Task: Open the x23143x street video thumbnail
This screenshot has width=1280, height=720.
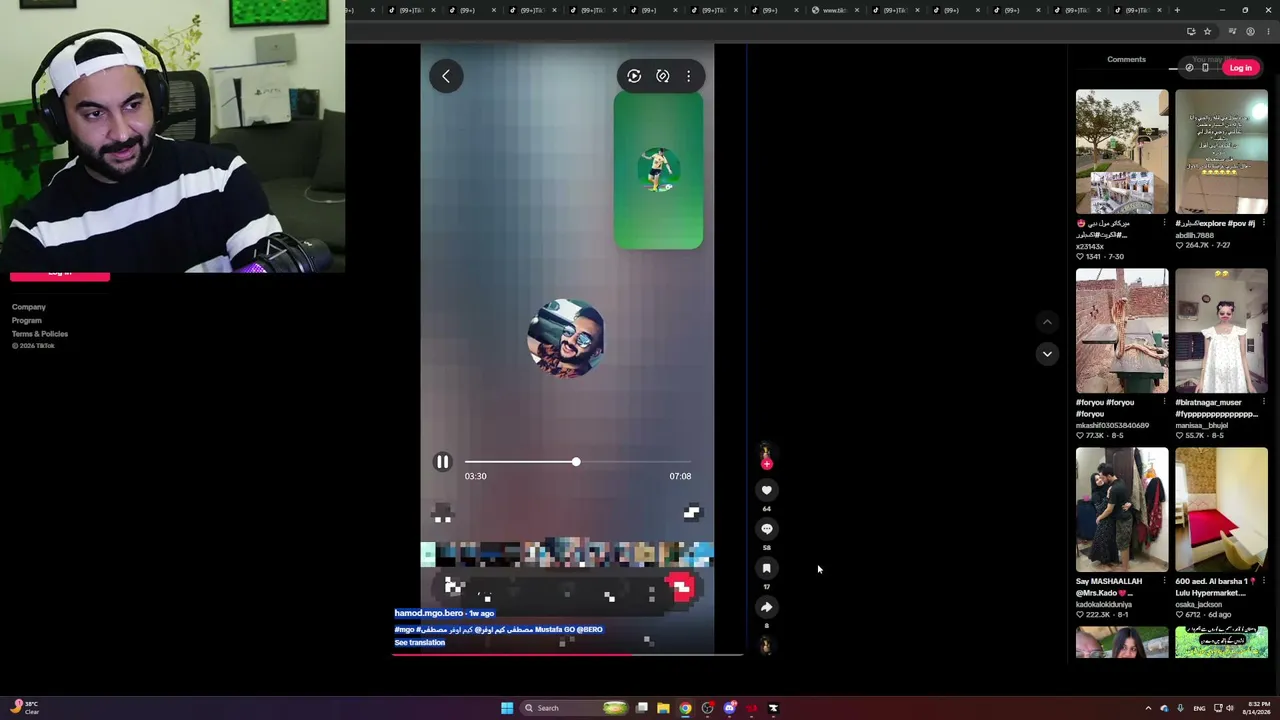Action: tap(1122, 152)
